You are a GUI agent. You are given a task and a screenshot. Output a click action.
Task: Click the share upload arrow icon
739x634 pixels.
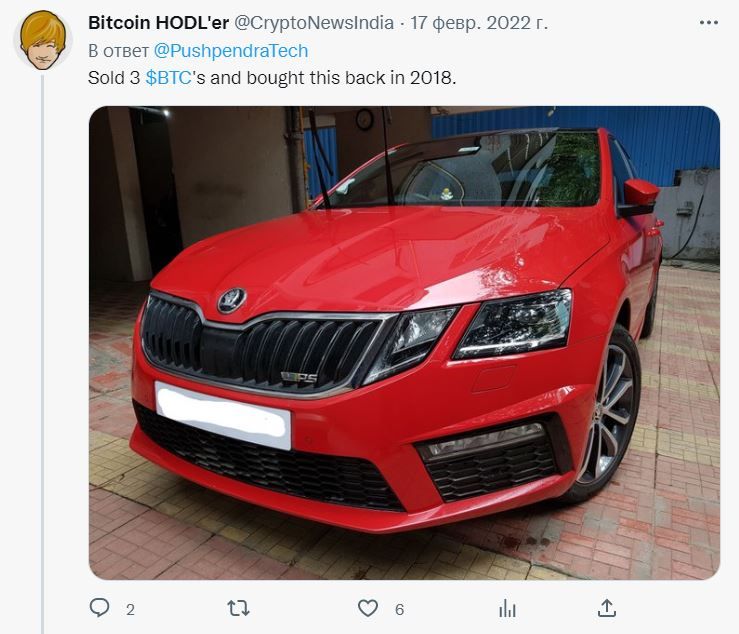pos(607,608)
